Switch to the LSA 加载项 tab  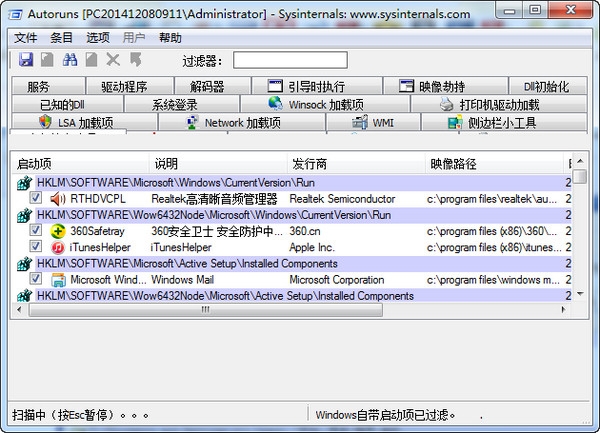click(85, 122)
